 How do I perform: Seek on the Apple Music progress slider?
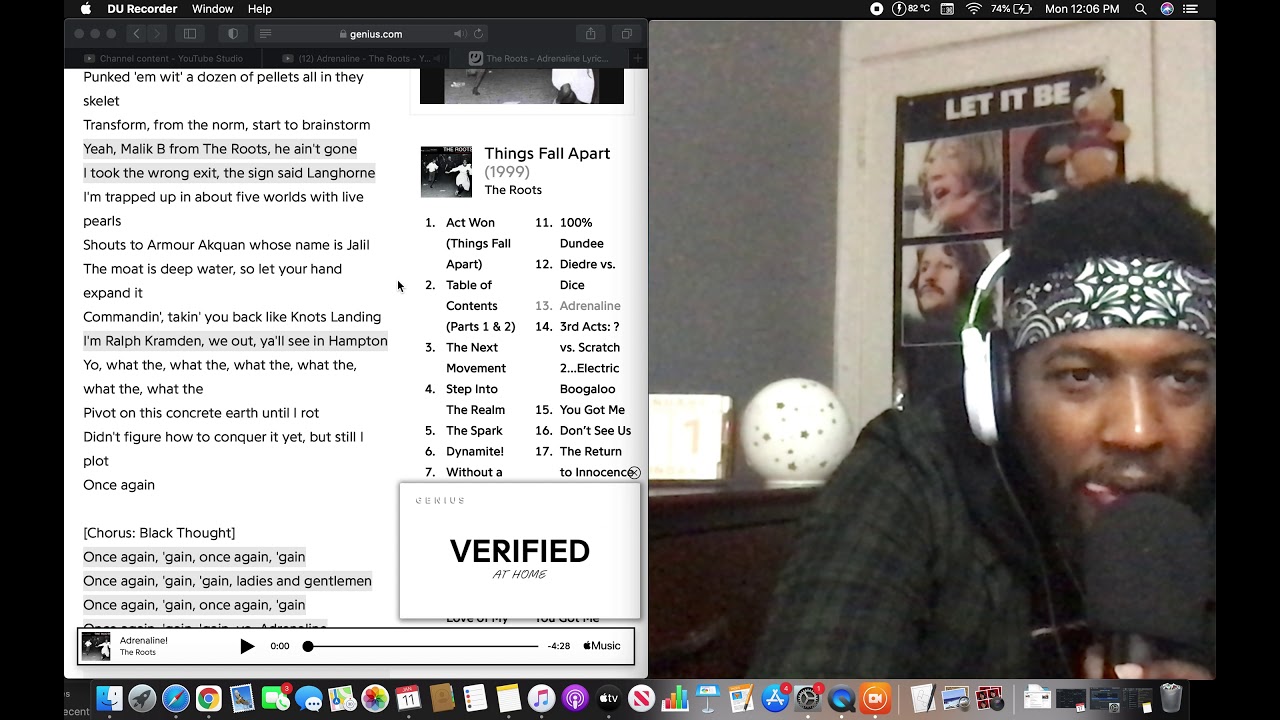tap(424, 646)
